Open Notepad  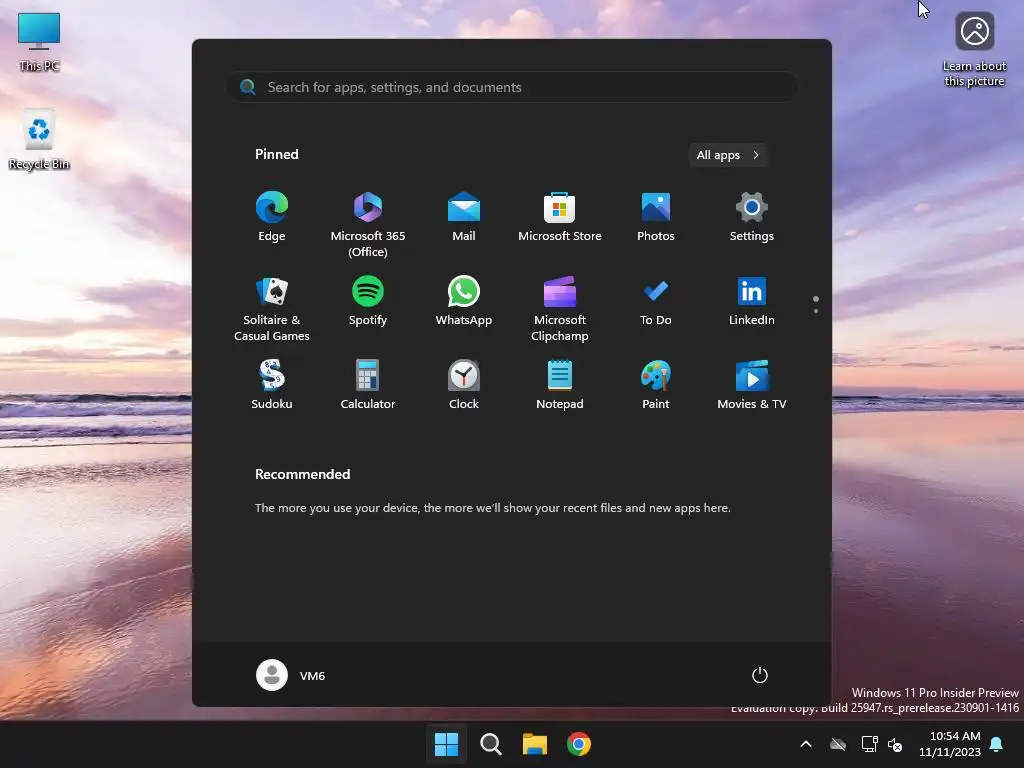point(560,385)
